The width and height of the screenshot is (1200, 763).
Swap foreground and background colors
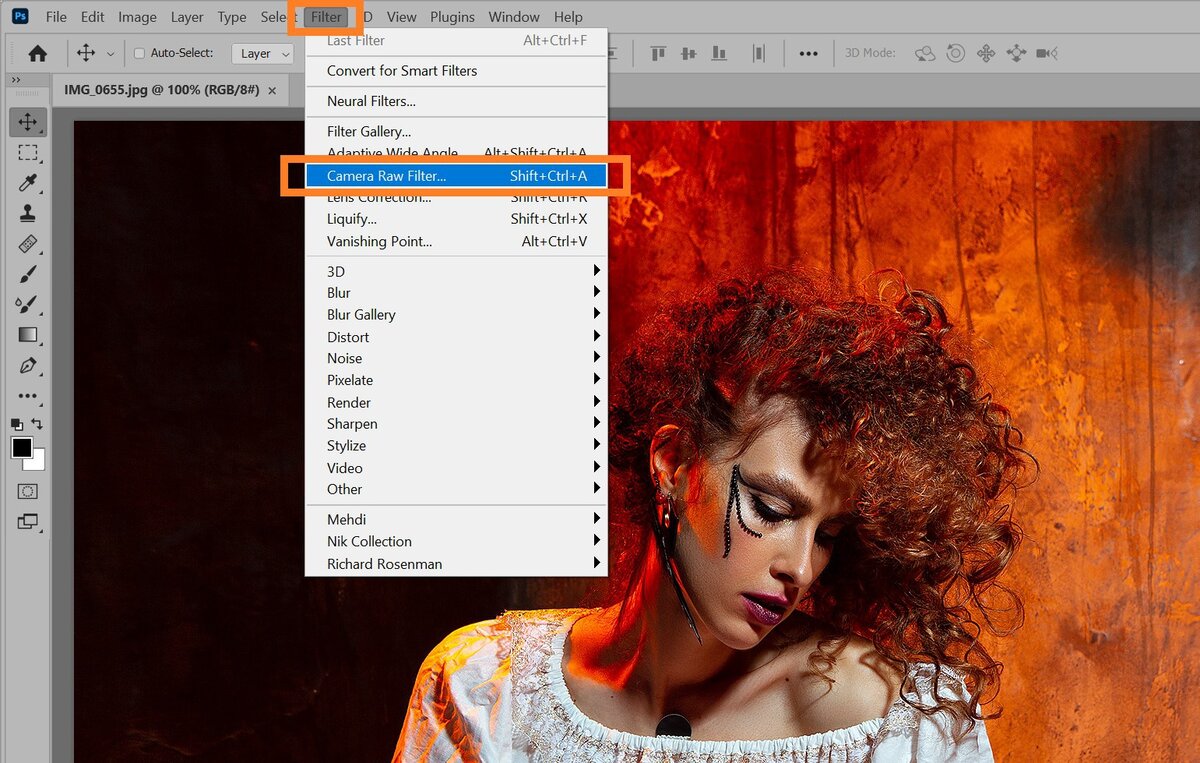click(38, 424)
